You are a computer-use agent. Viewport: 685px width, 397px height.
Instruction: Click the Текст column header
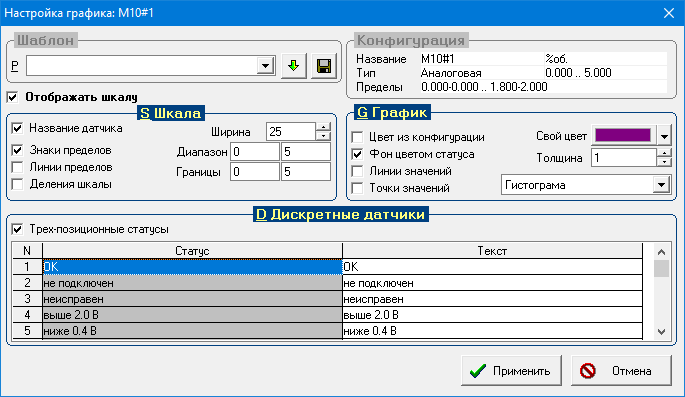[492, 251]
